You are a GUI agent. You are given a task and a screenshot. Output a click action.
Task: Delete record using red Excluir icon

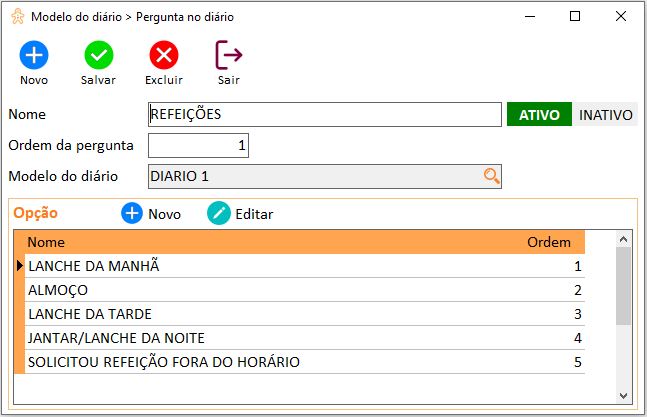[x=164, y=55]
